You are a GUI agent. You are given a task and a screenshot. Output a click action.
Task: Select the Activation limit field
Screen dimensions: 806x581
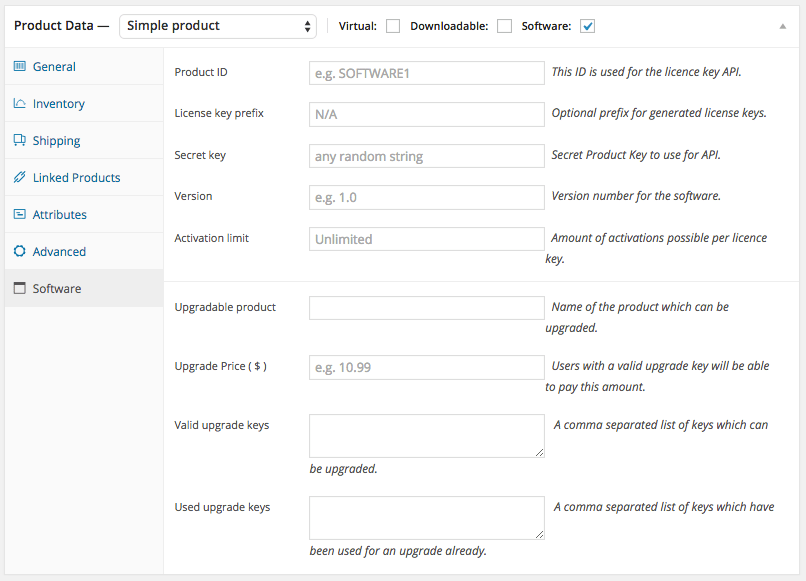click(426, 239)
